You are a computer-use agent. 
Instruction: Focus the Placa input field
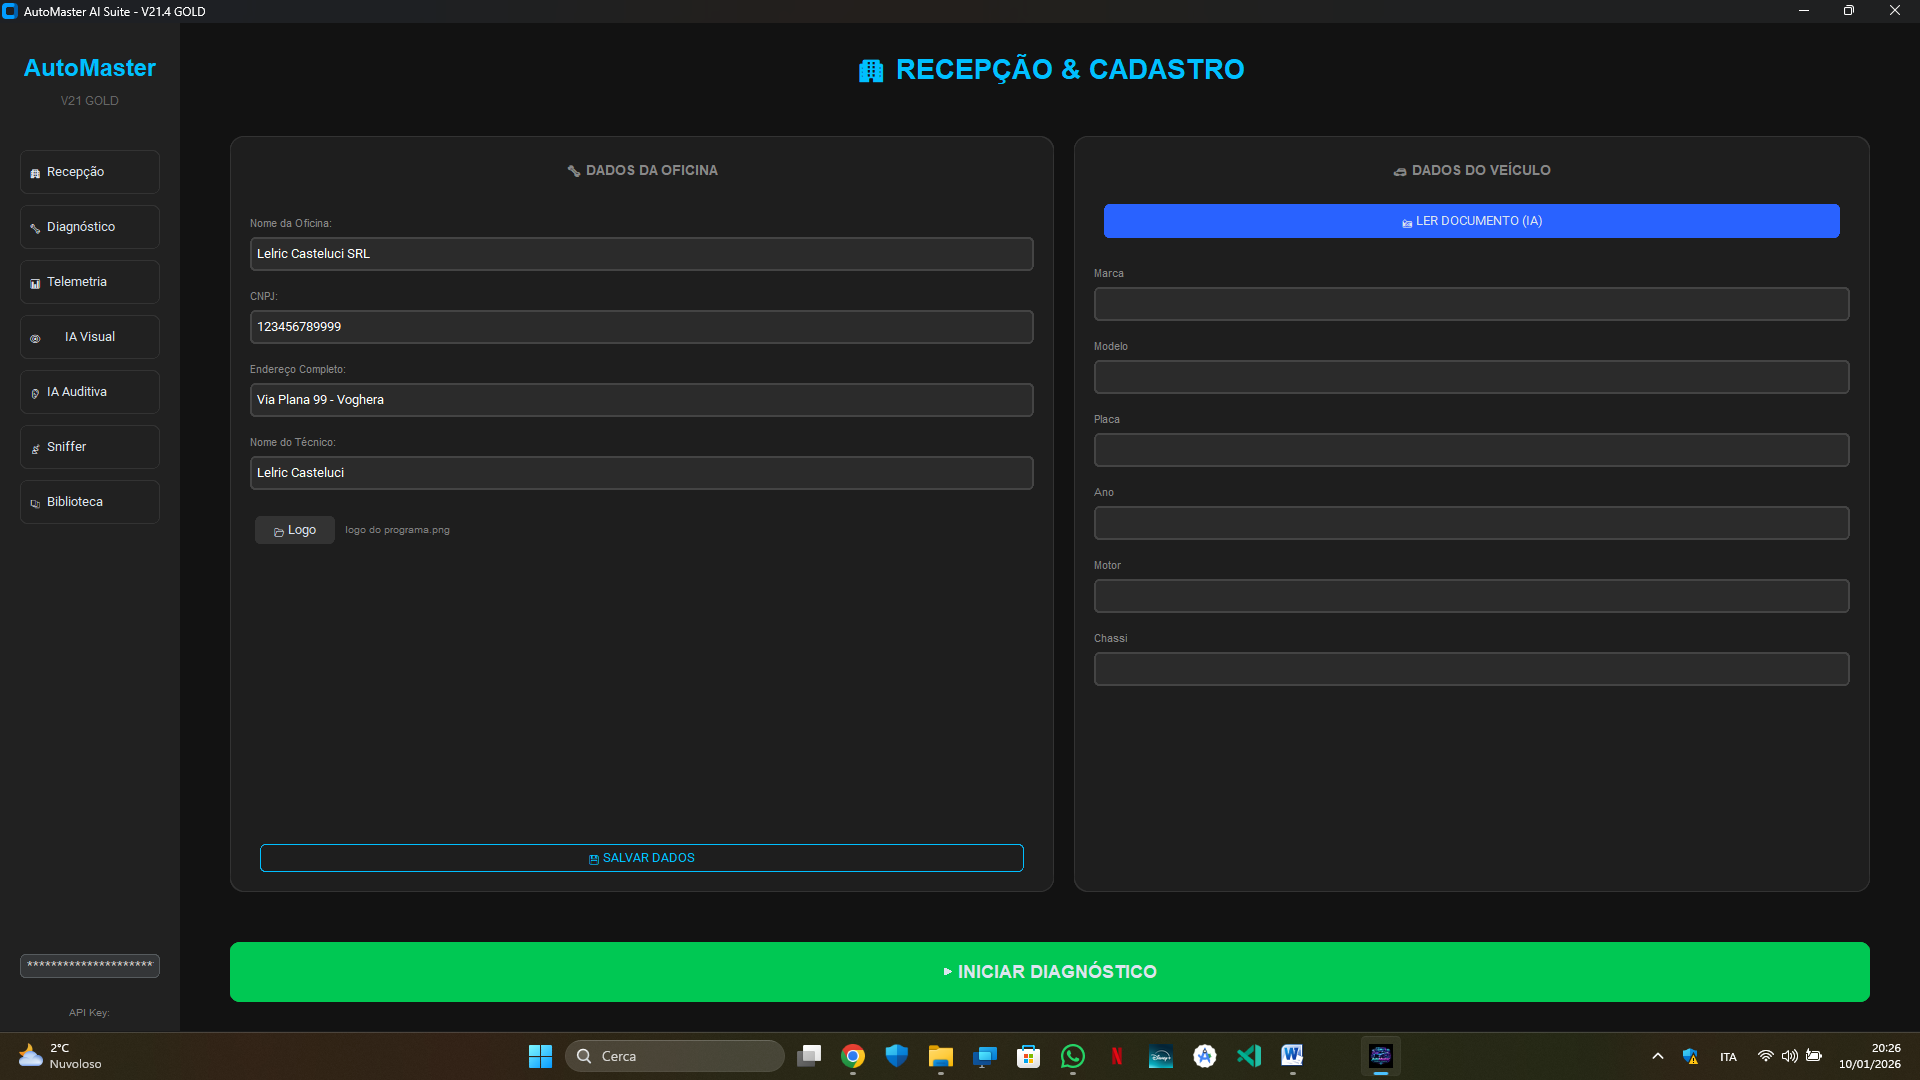[x=1471, y=449]
